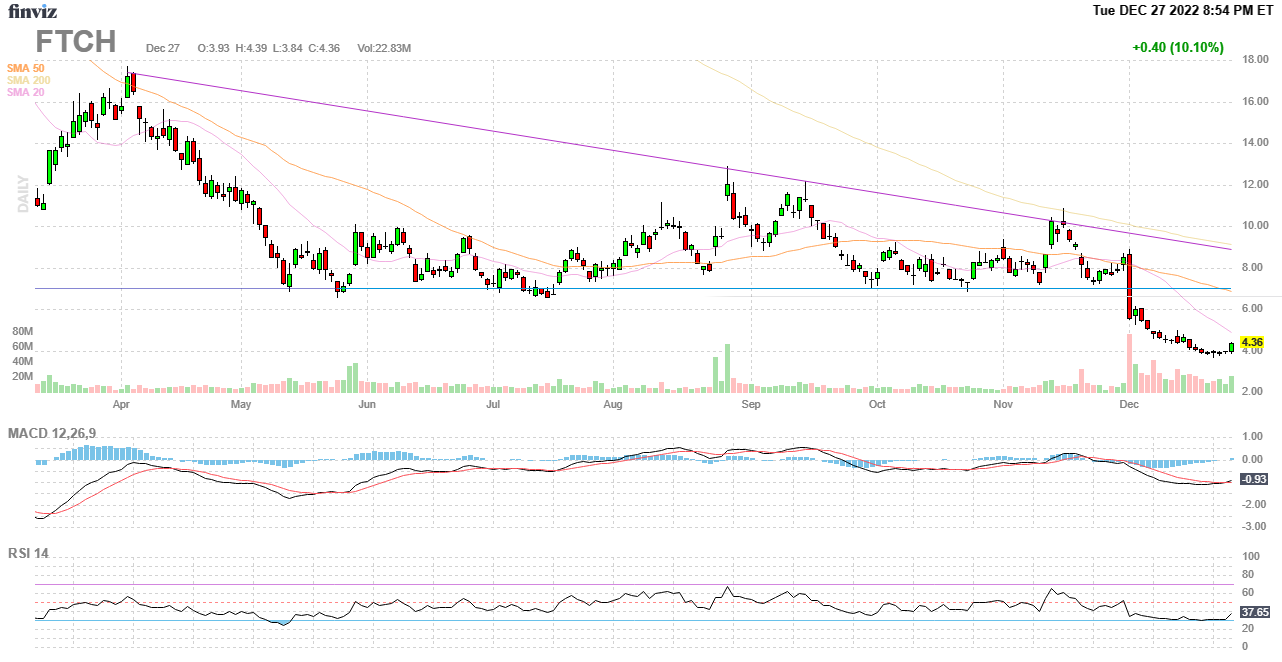Image resolution: width=1282 pixels, height=662 pixels.
Task: Click the +0.40 (10.10%) change text
Action: click(1177, 47)
